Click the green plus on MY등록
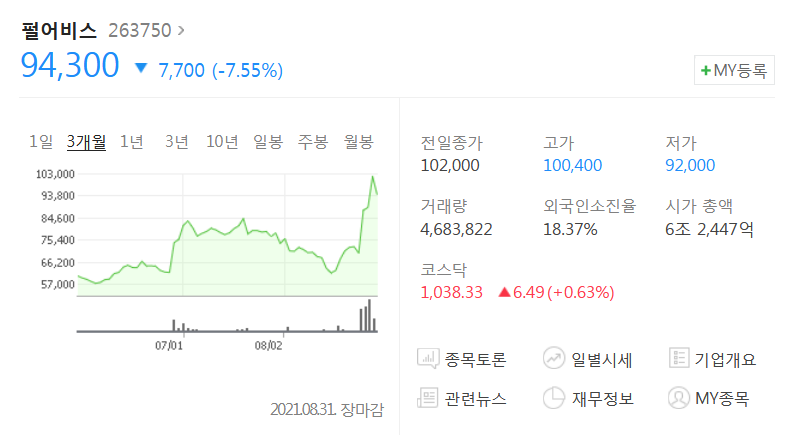This screenshot has width=798, height=435. pos(706,71)
